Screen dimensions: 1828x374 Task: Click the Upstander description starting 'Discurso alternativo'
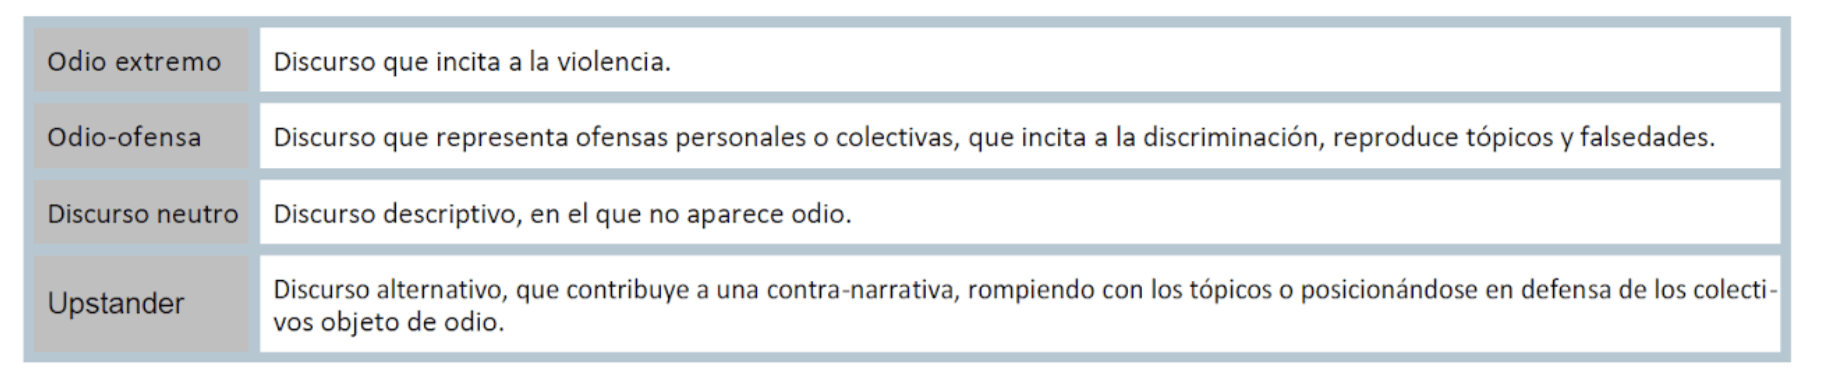(1025, 306)
